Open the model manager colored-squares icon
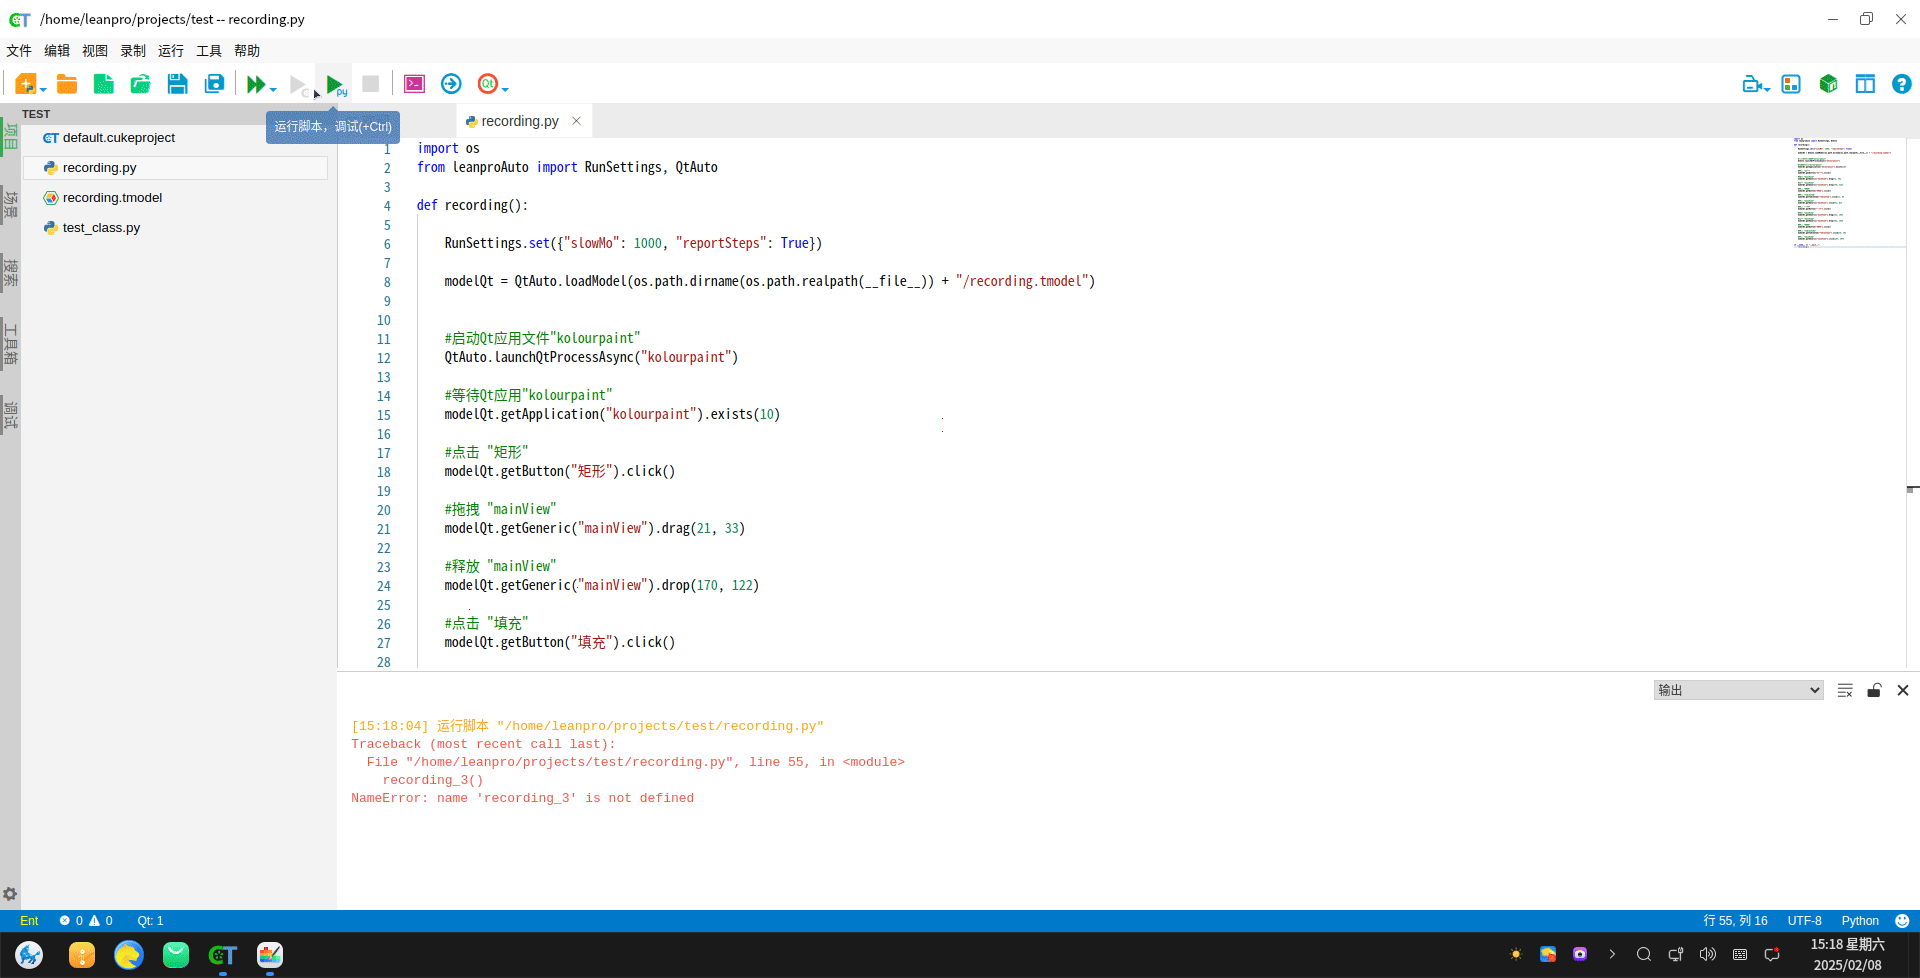Screen dimensions: 1920x978 tap(1791, 84)
